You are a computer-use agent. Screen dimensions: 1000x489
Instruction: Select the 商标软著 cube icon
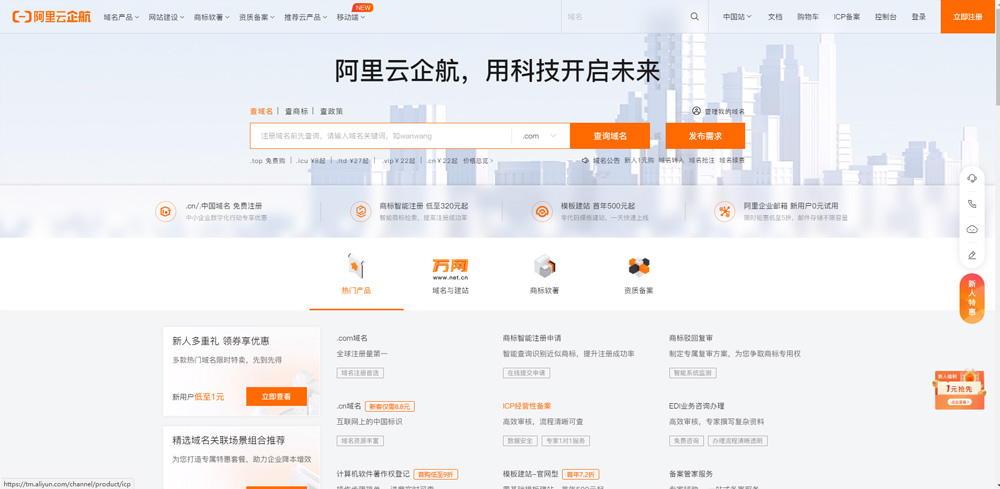(x=545, y=266)
